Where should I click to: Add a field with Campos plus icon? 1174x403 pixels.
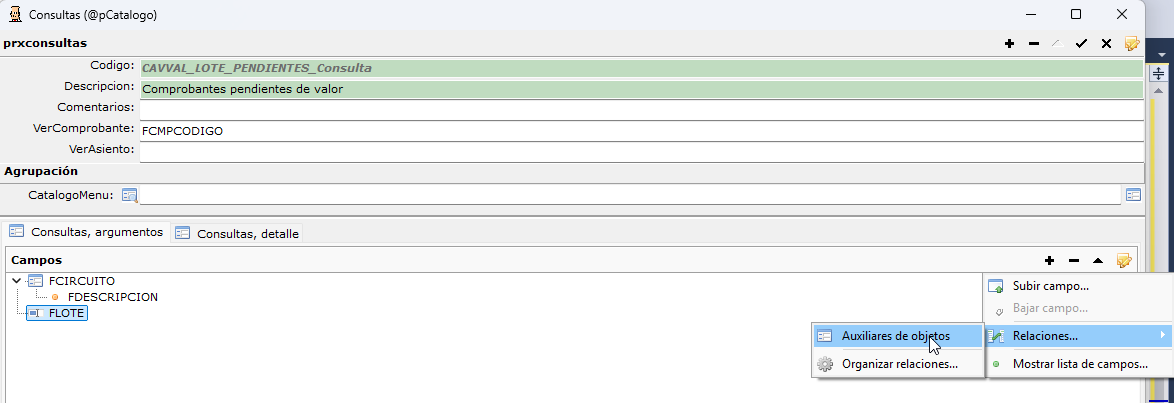pyautogui.click(x=1049, y=261)
